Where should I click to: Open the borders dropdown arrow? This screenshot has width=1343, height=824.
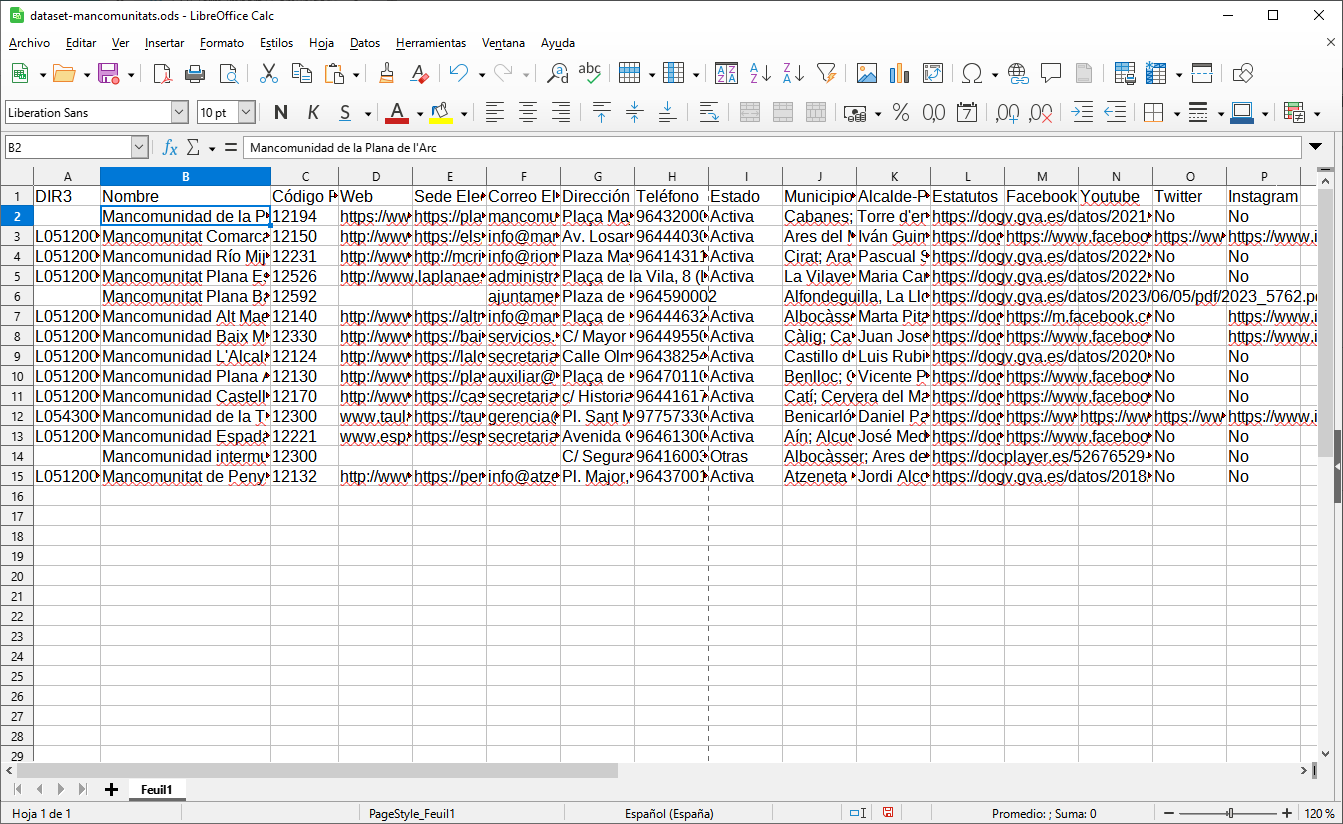1176,114
